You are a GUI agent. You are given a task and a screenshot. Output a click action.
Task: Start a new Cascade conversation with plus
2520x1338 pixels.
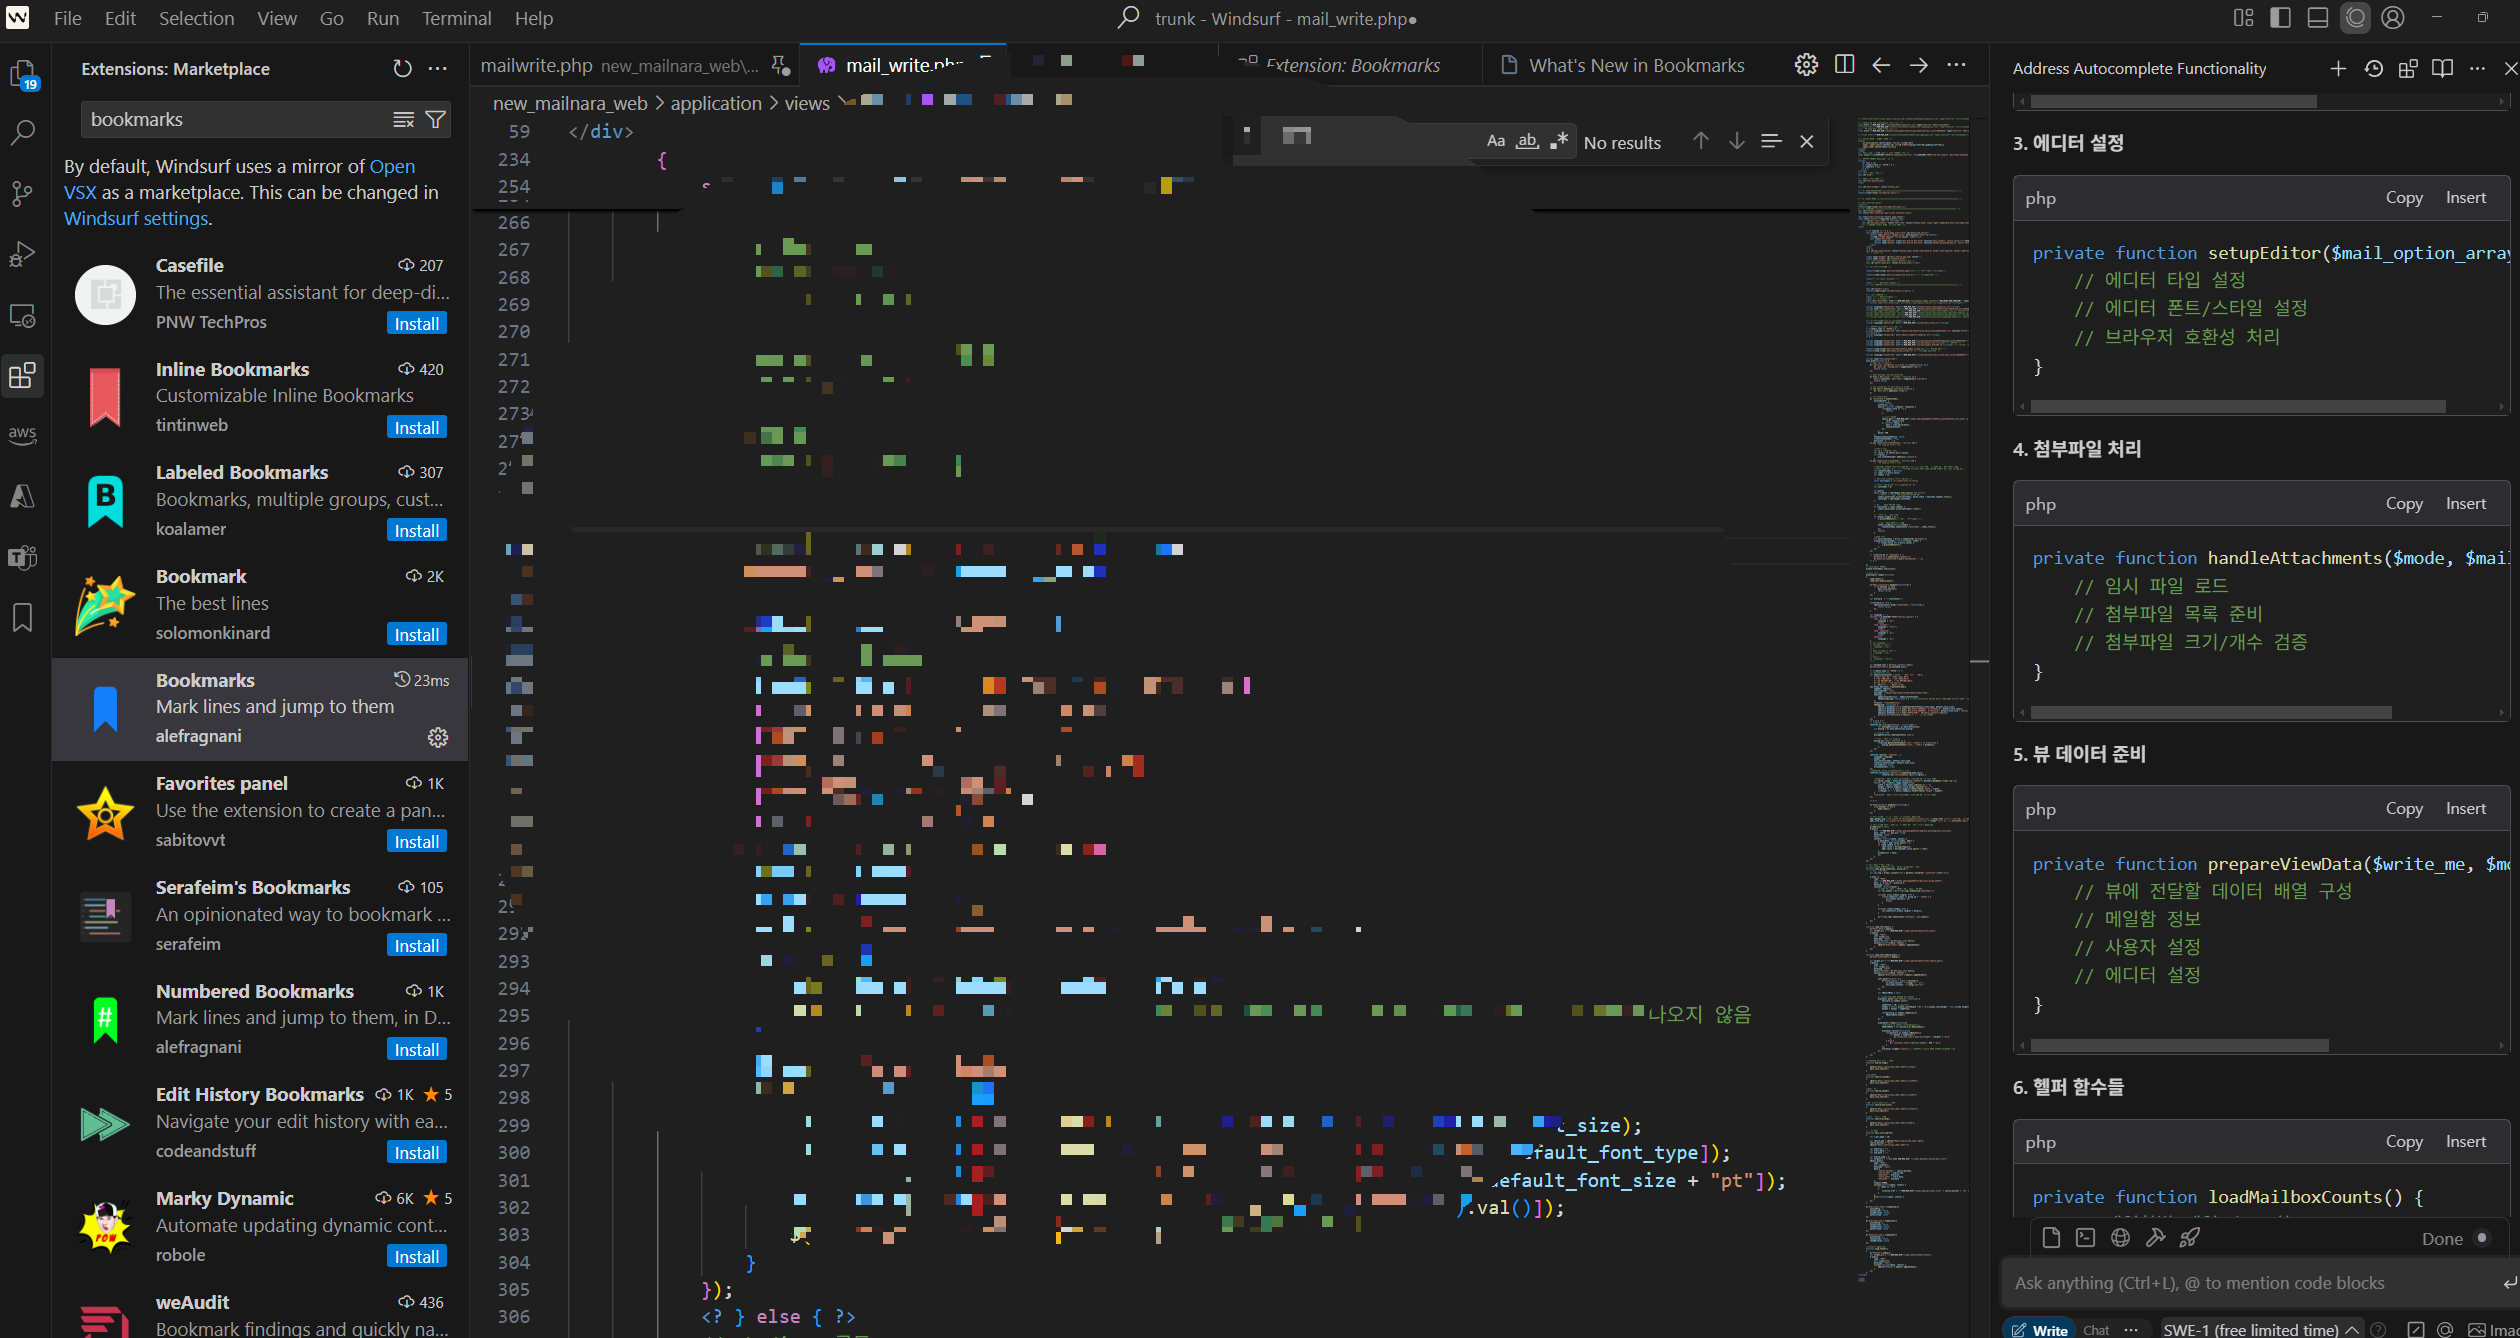(x=2337, y=68)
